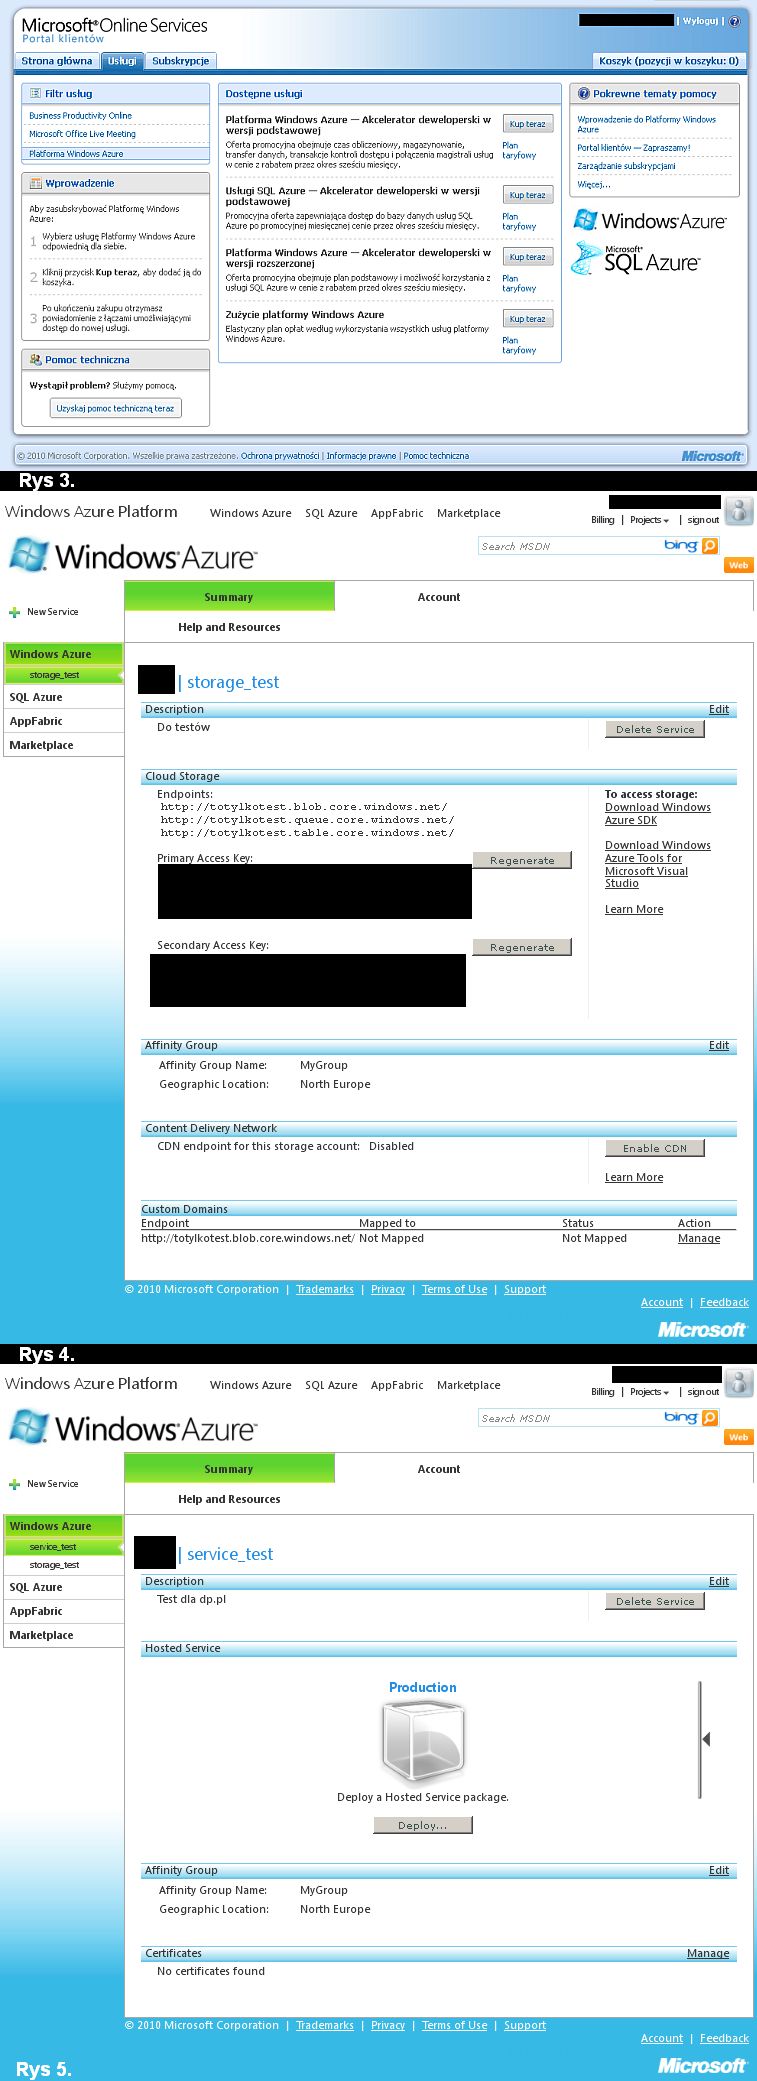Viewport: 757px width, 2081px height.
Task: Open the Projects dropdown on the service_test page
Action: (x=649, y=1392)
